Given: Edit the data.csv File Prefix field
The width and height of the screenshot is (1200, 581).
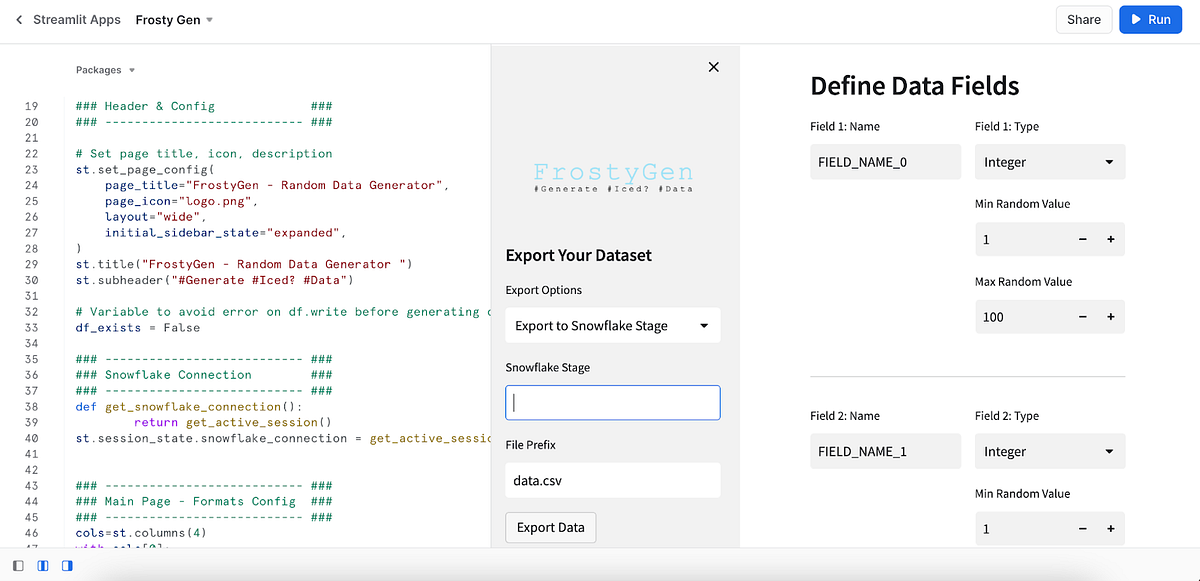Looking at the screenshot, I should point(612,480).
